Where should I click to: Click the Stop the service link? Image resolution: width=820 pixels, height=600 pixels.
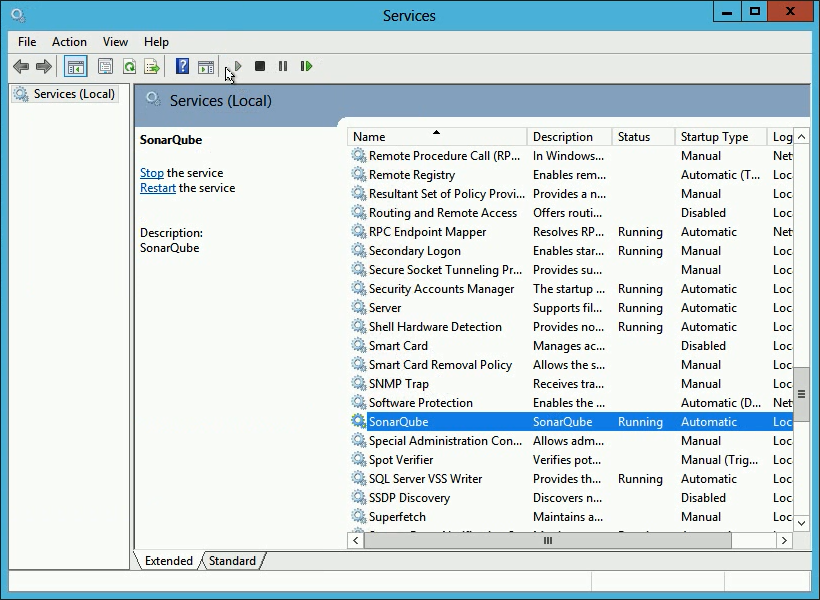(152, 173)
